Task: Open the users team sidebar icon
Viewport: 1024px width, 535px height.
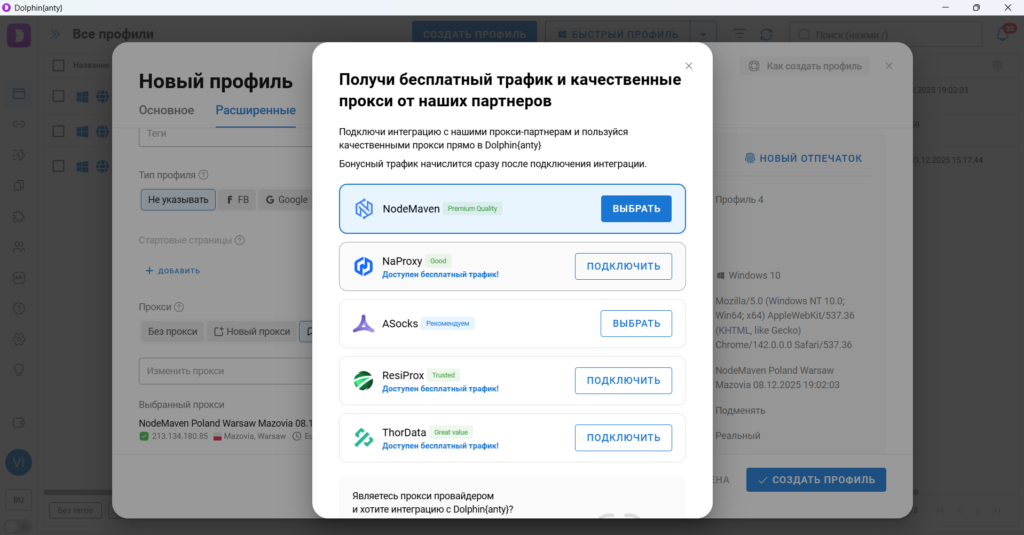Action: [19, 247]
